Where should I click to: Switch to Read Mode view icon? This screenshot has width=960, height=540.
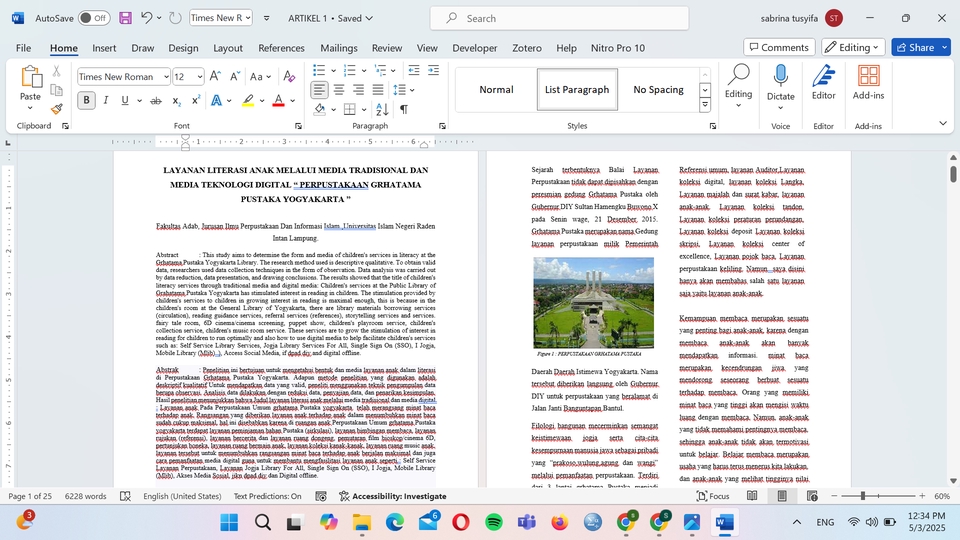point(752,496)
